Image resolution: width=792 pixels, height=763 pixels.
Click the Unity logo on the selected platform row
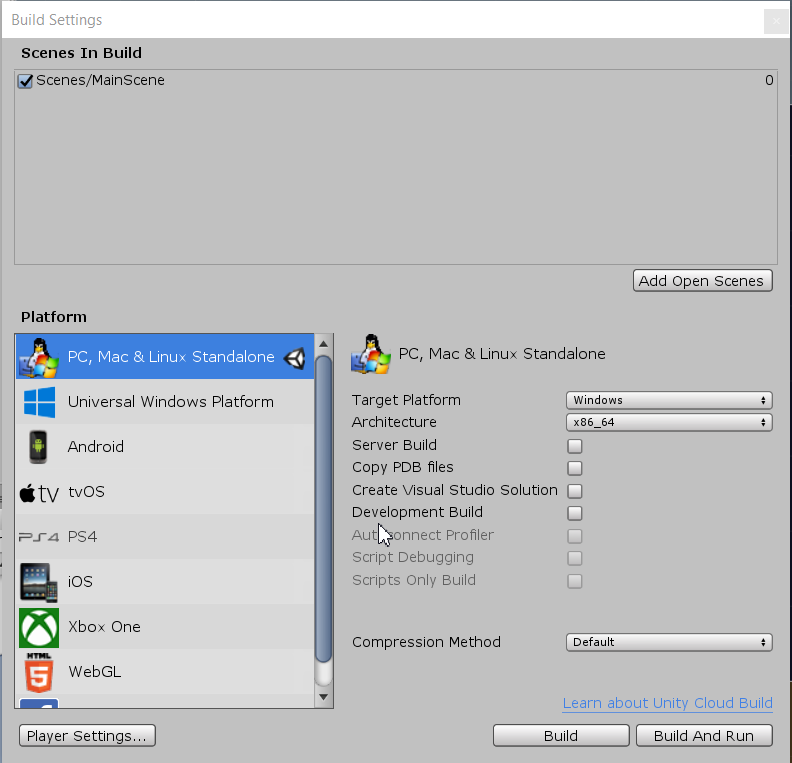click(x=294, y=358)
